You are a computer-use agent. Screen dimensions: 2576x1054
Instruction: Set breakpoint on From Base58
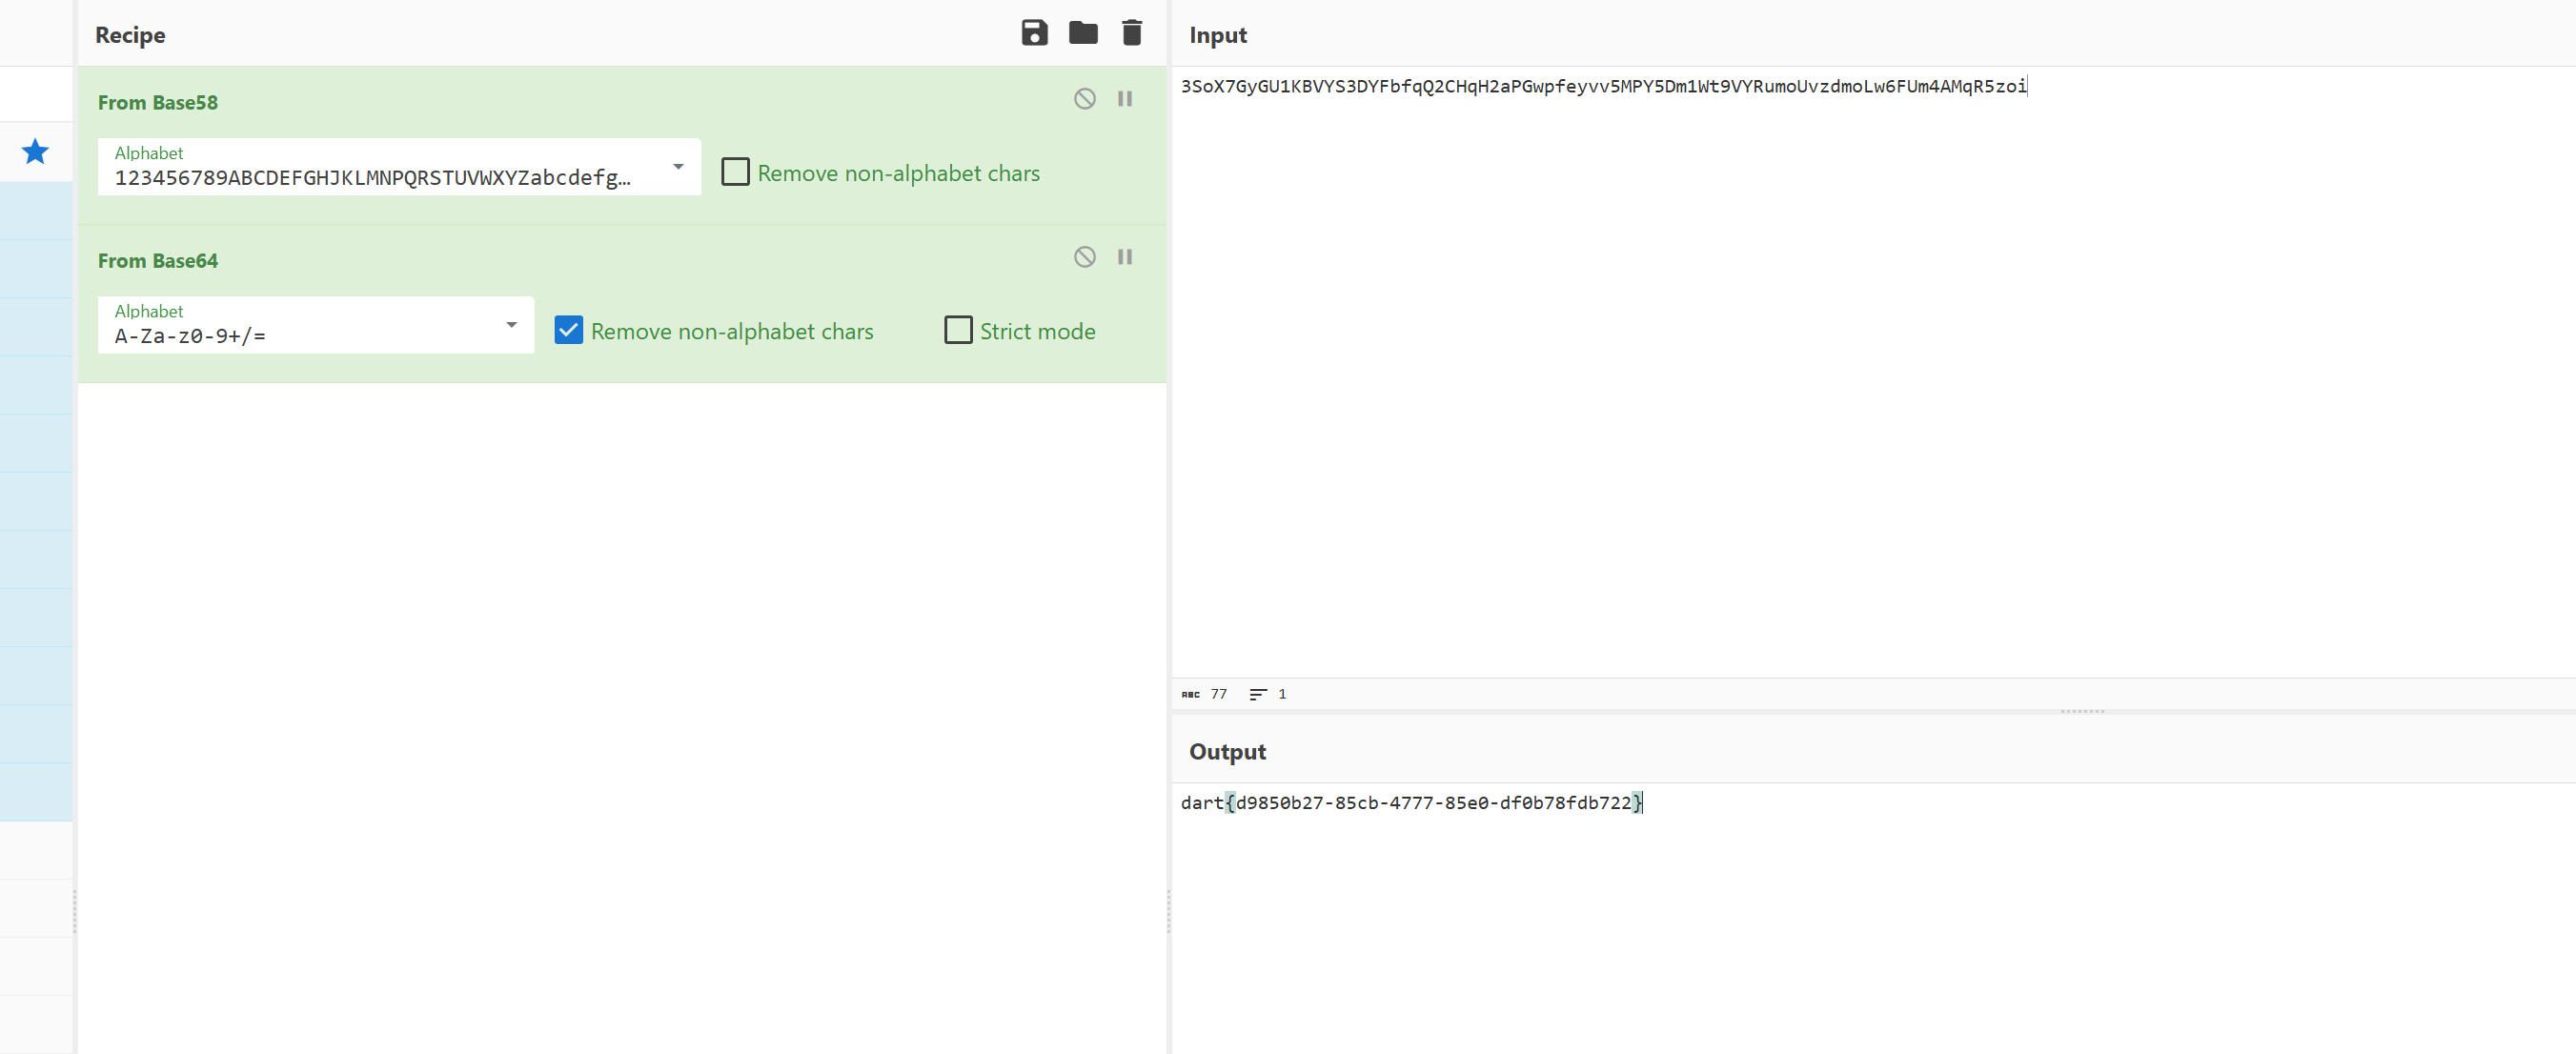click(x=1124, y=99)
